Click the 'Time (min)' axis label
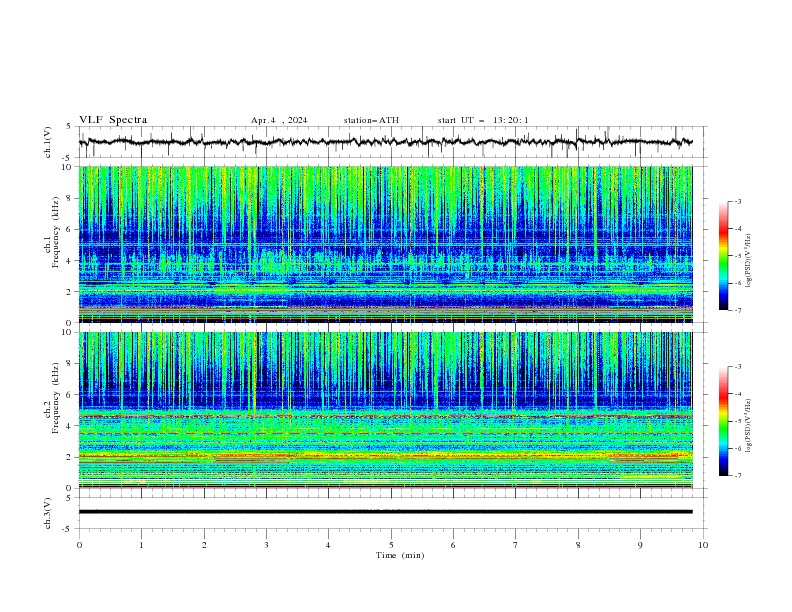The image size is (792, 612). (400, 555)
